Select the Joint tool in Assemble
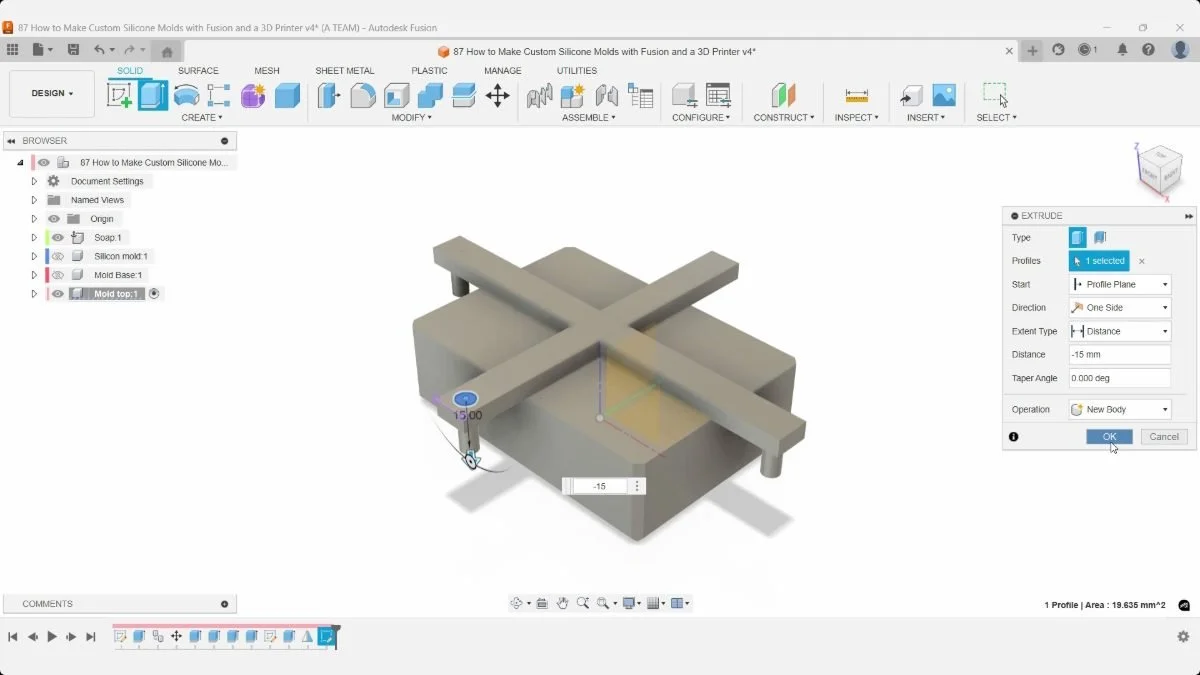This screenshot has height=675, width=1200. [x=606, y=95]
